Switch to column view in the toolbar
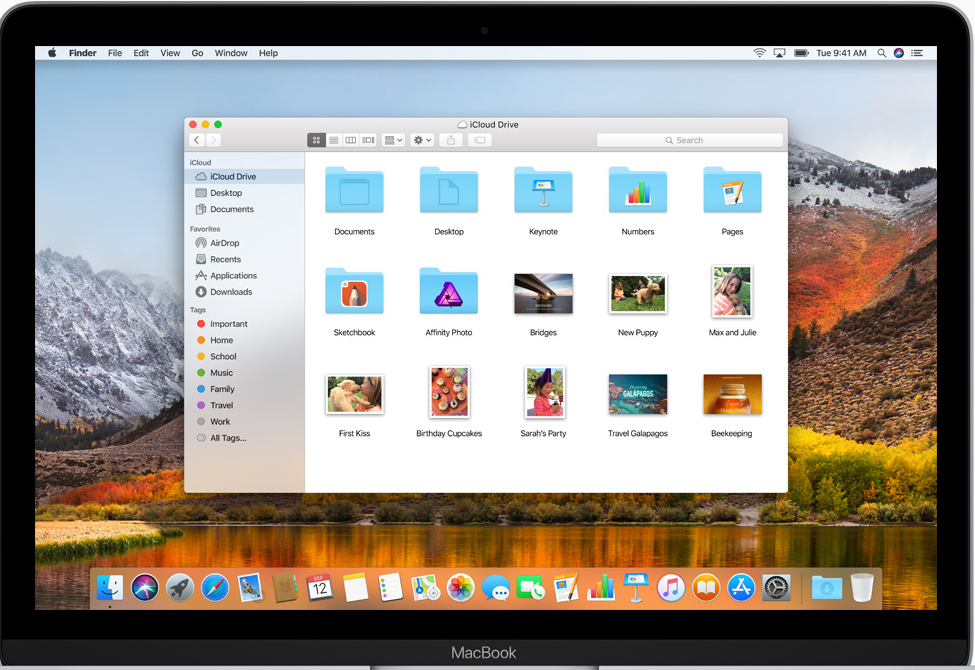The image size is (975, 670). pos(350,140)
